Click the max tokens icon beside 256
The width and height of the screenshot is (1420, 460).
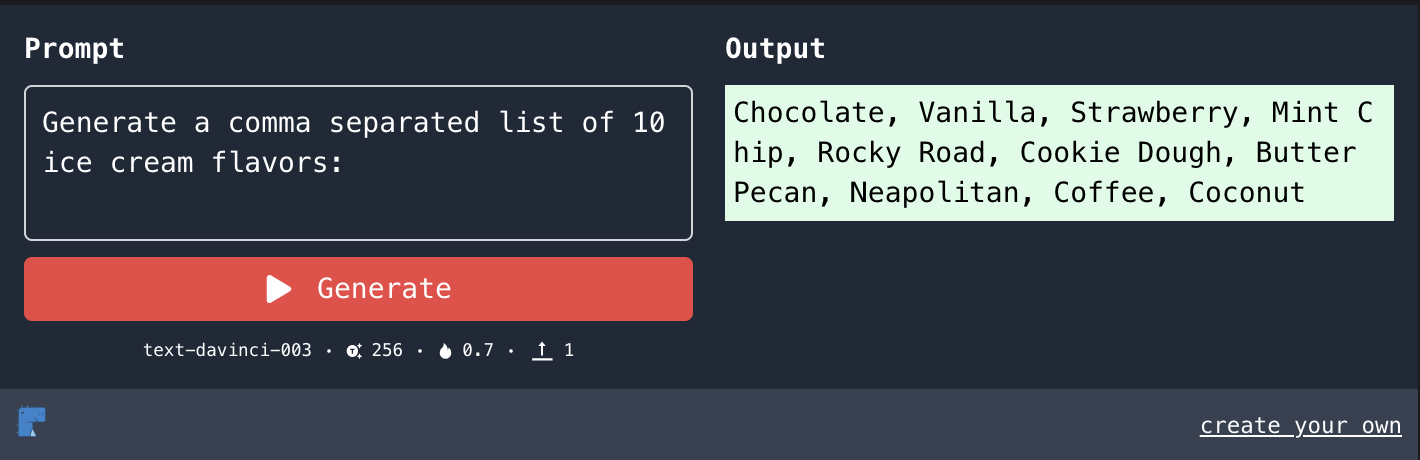click(354, 351)
